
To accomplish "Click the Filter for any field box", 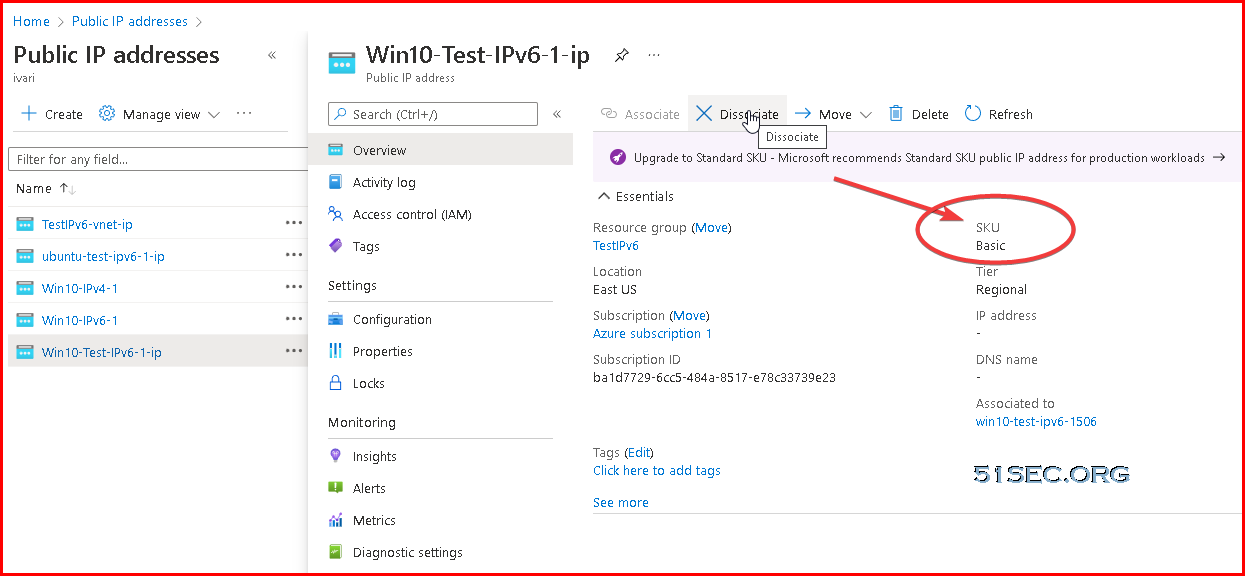I will (x=158, y=159).
